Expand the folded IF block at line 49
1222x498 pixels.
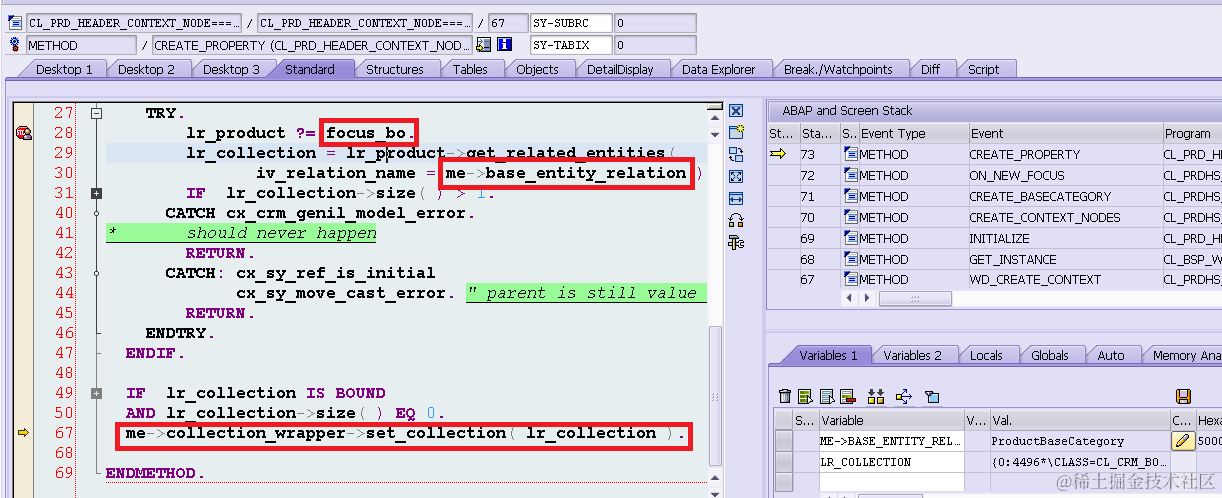point(96,393)
